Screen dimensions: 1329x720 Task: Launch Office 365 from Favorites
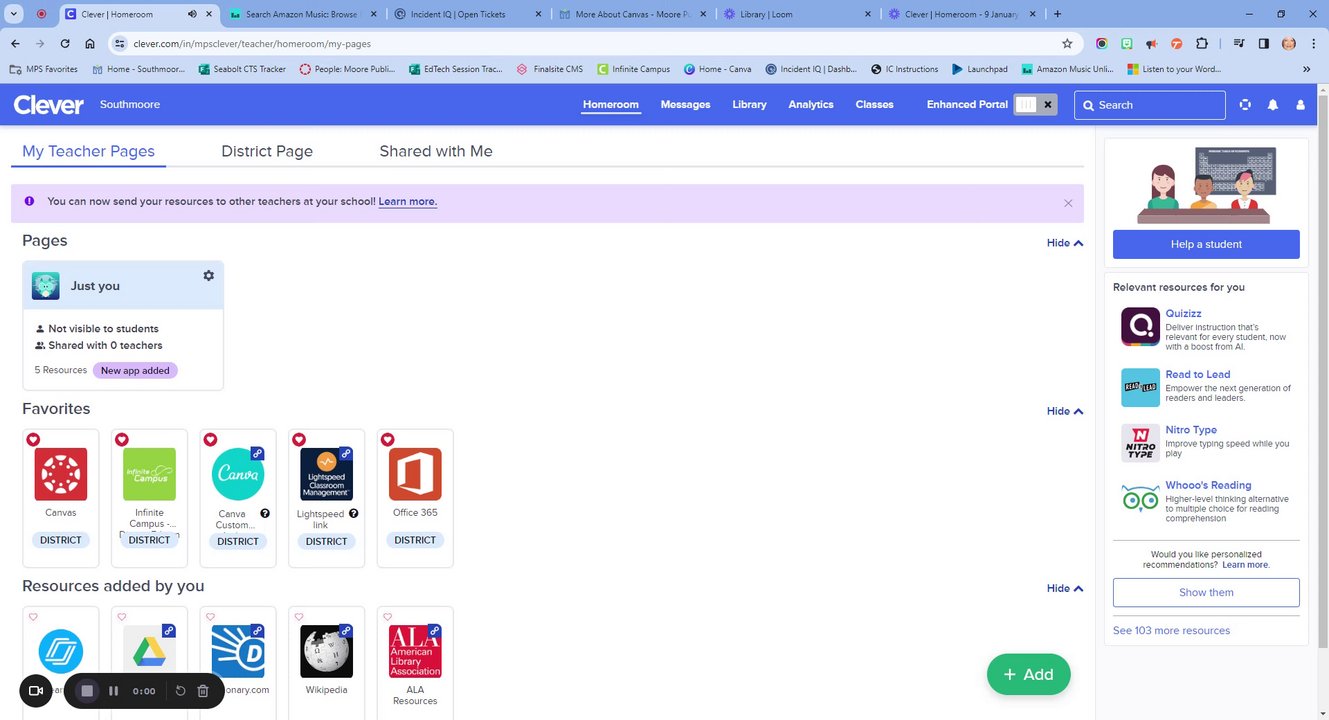pos(415,474)
